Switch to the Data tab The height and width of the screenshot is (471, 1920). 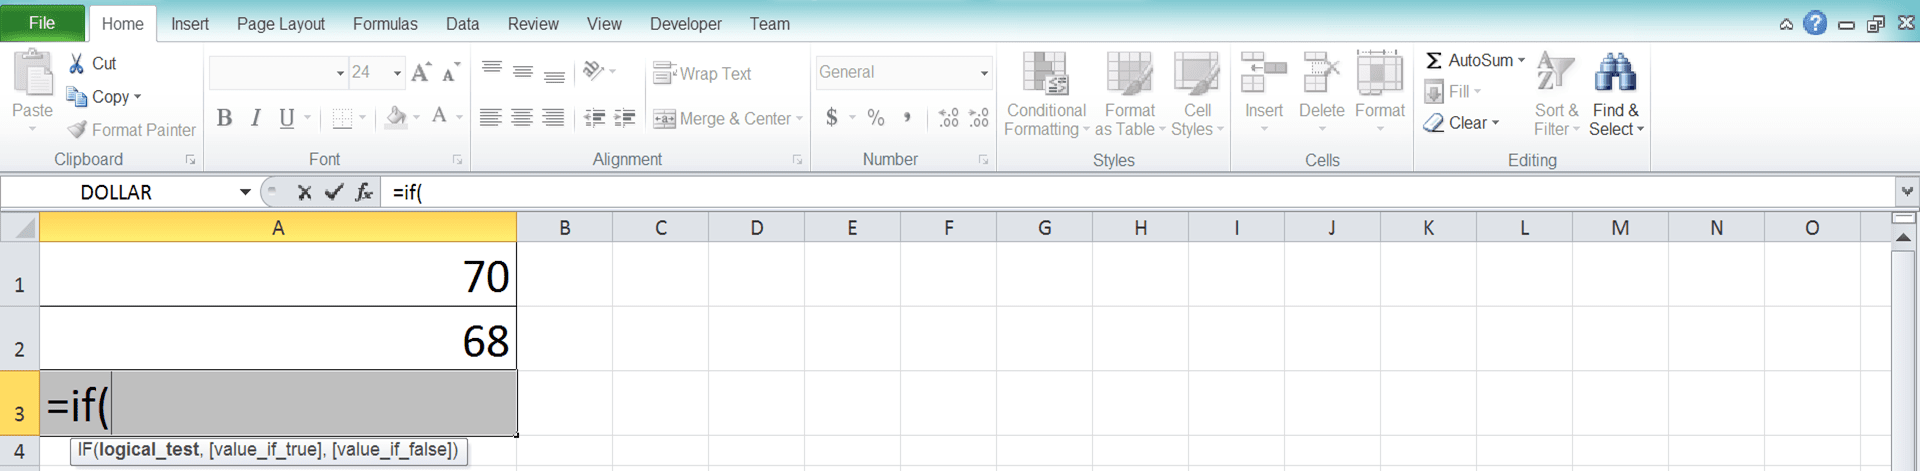tap(462, 24)
